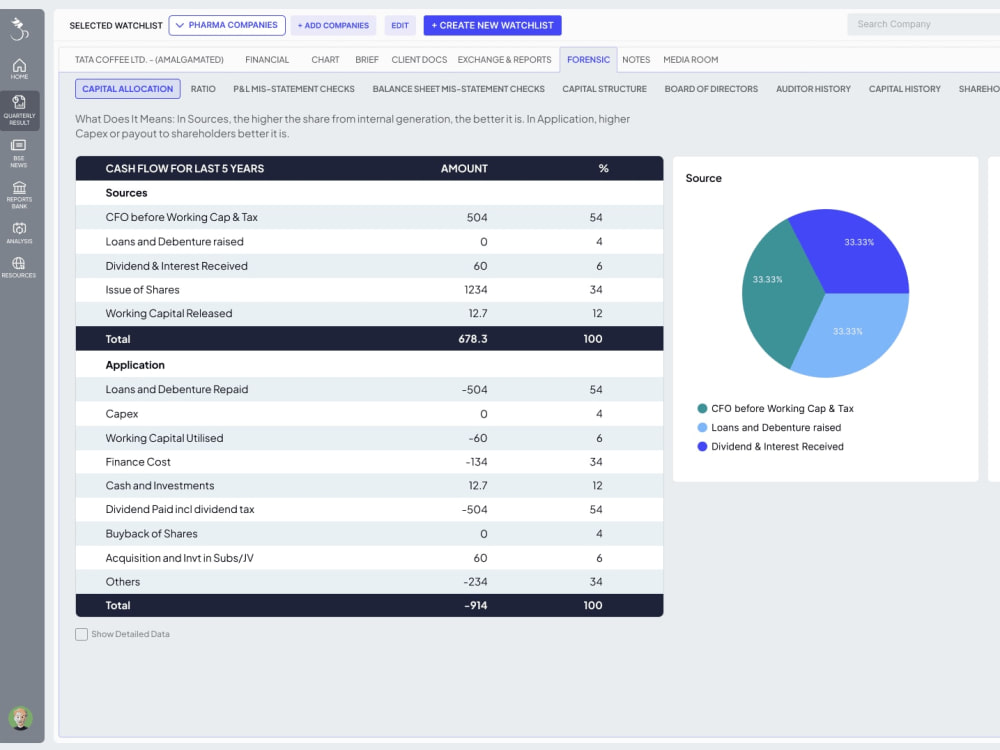The height and width of the screenshot is (750, 1000).
Task: Switch to Financial tab
Action: click(x=267, y=59)
